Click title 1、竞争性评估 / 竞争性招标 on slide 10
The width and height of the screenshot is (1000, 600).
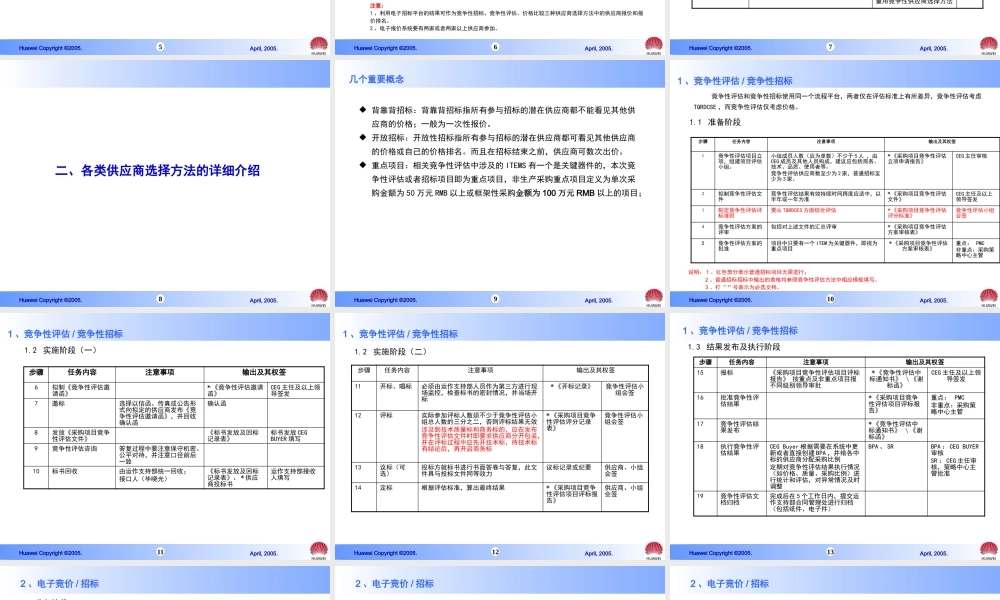(735, 81)
